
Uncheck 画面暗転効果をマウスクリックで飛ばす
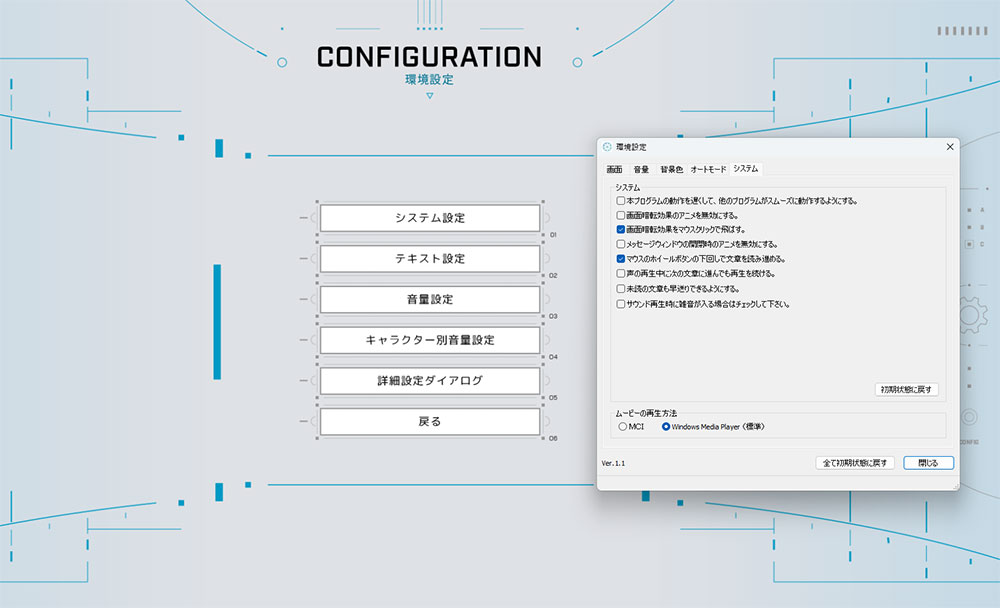point(621,229)
